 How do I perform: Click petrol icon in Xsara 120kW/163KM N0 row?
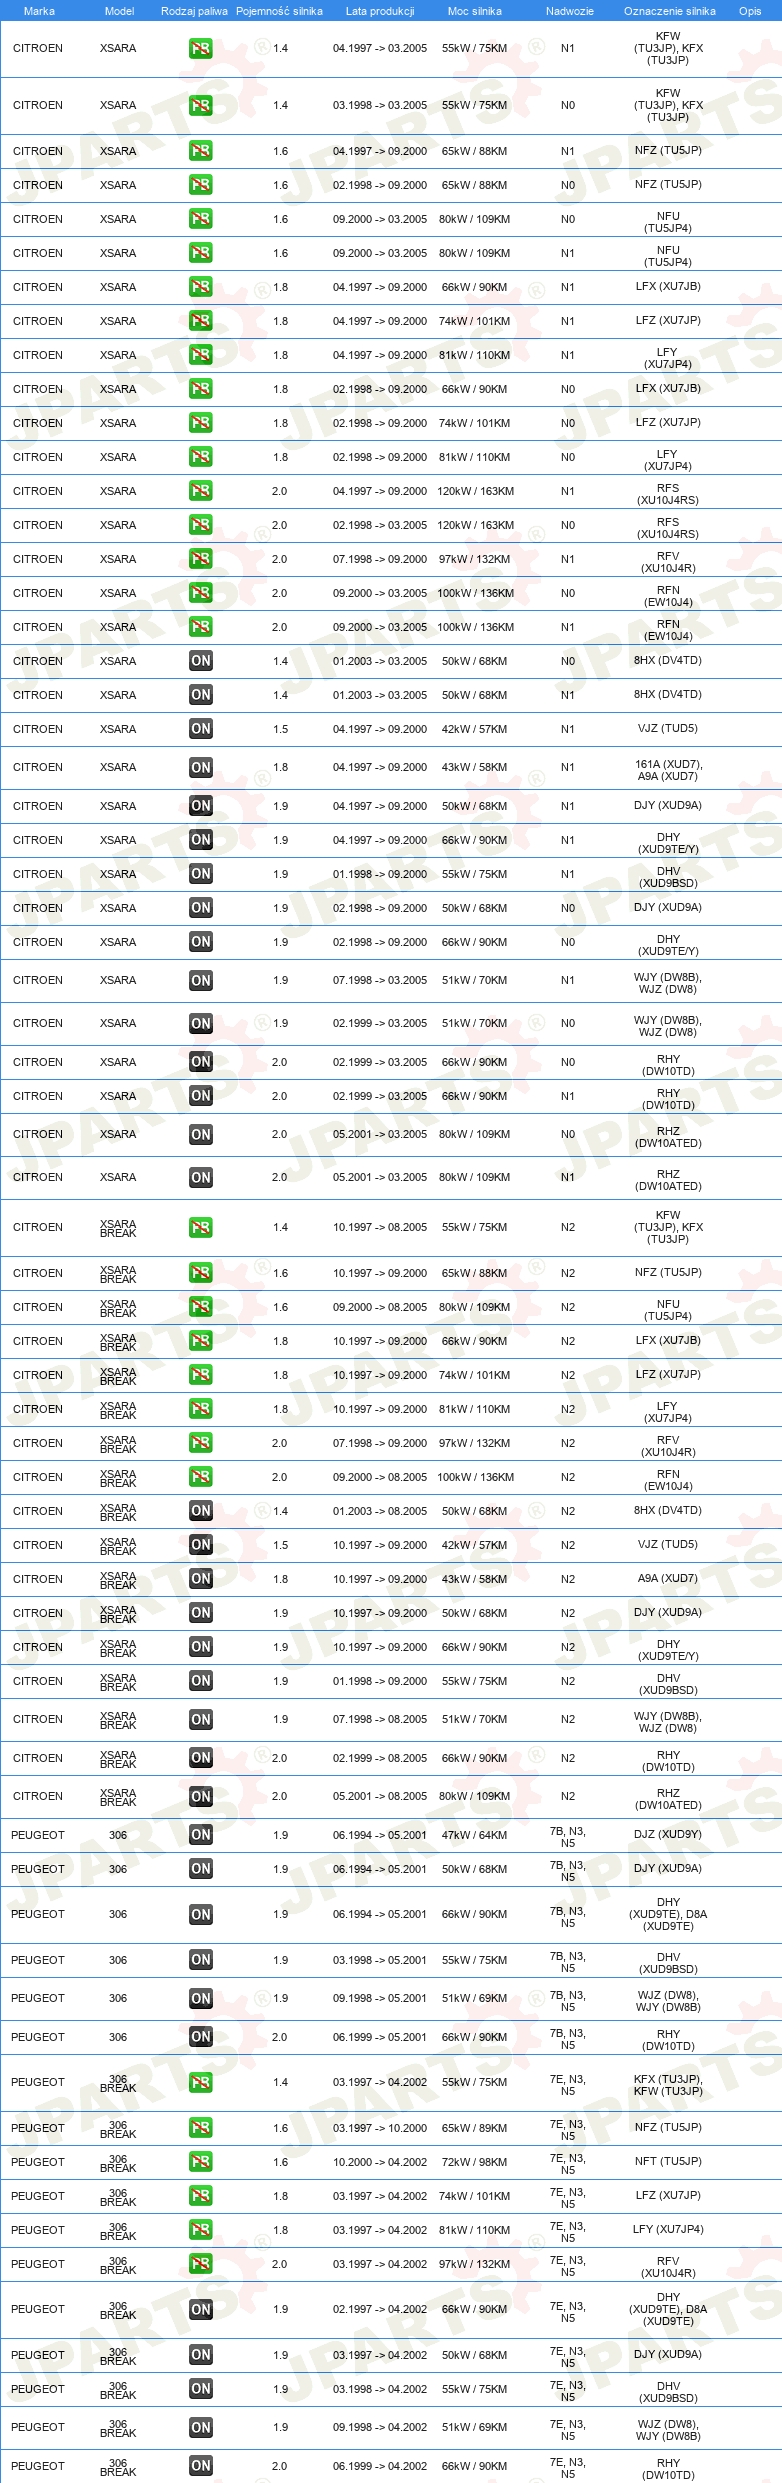click(201, 525)
